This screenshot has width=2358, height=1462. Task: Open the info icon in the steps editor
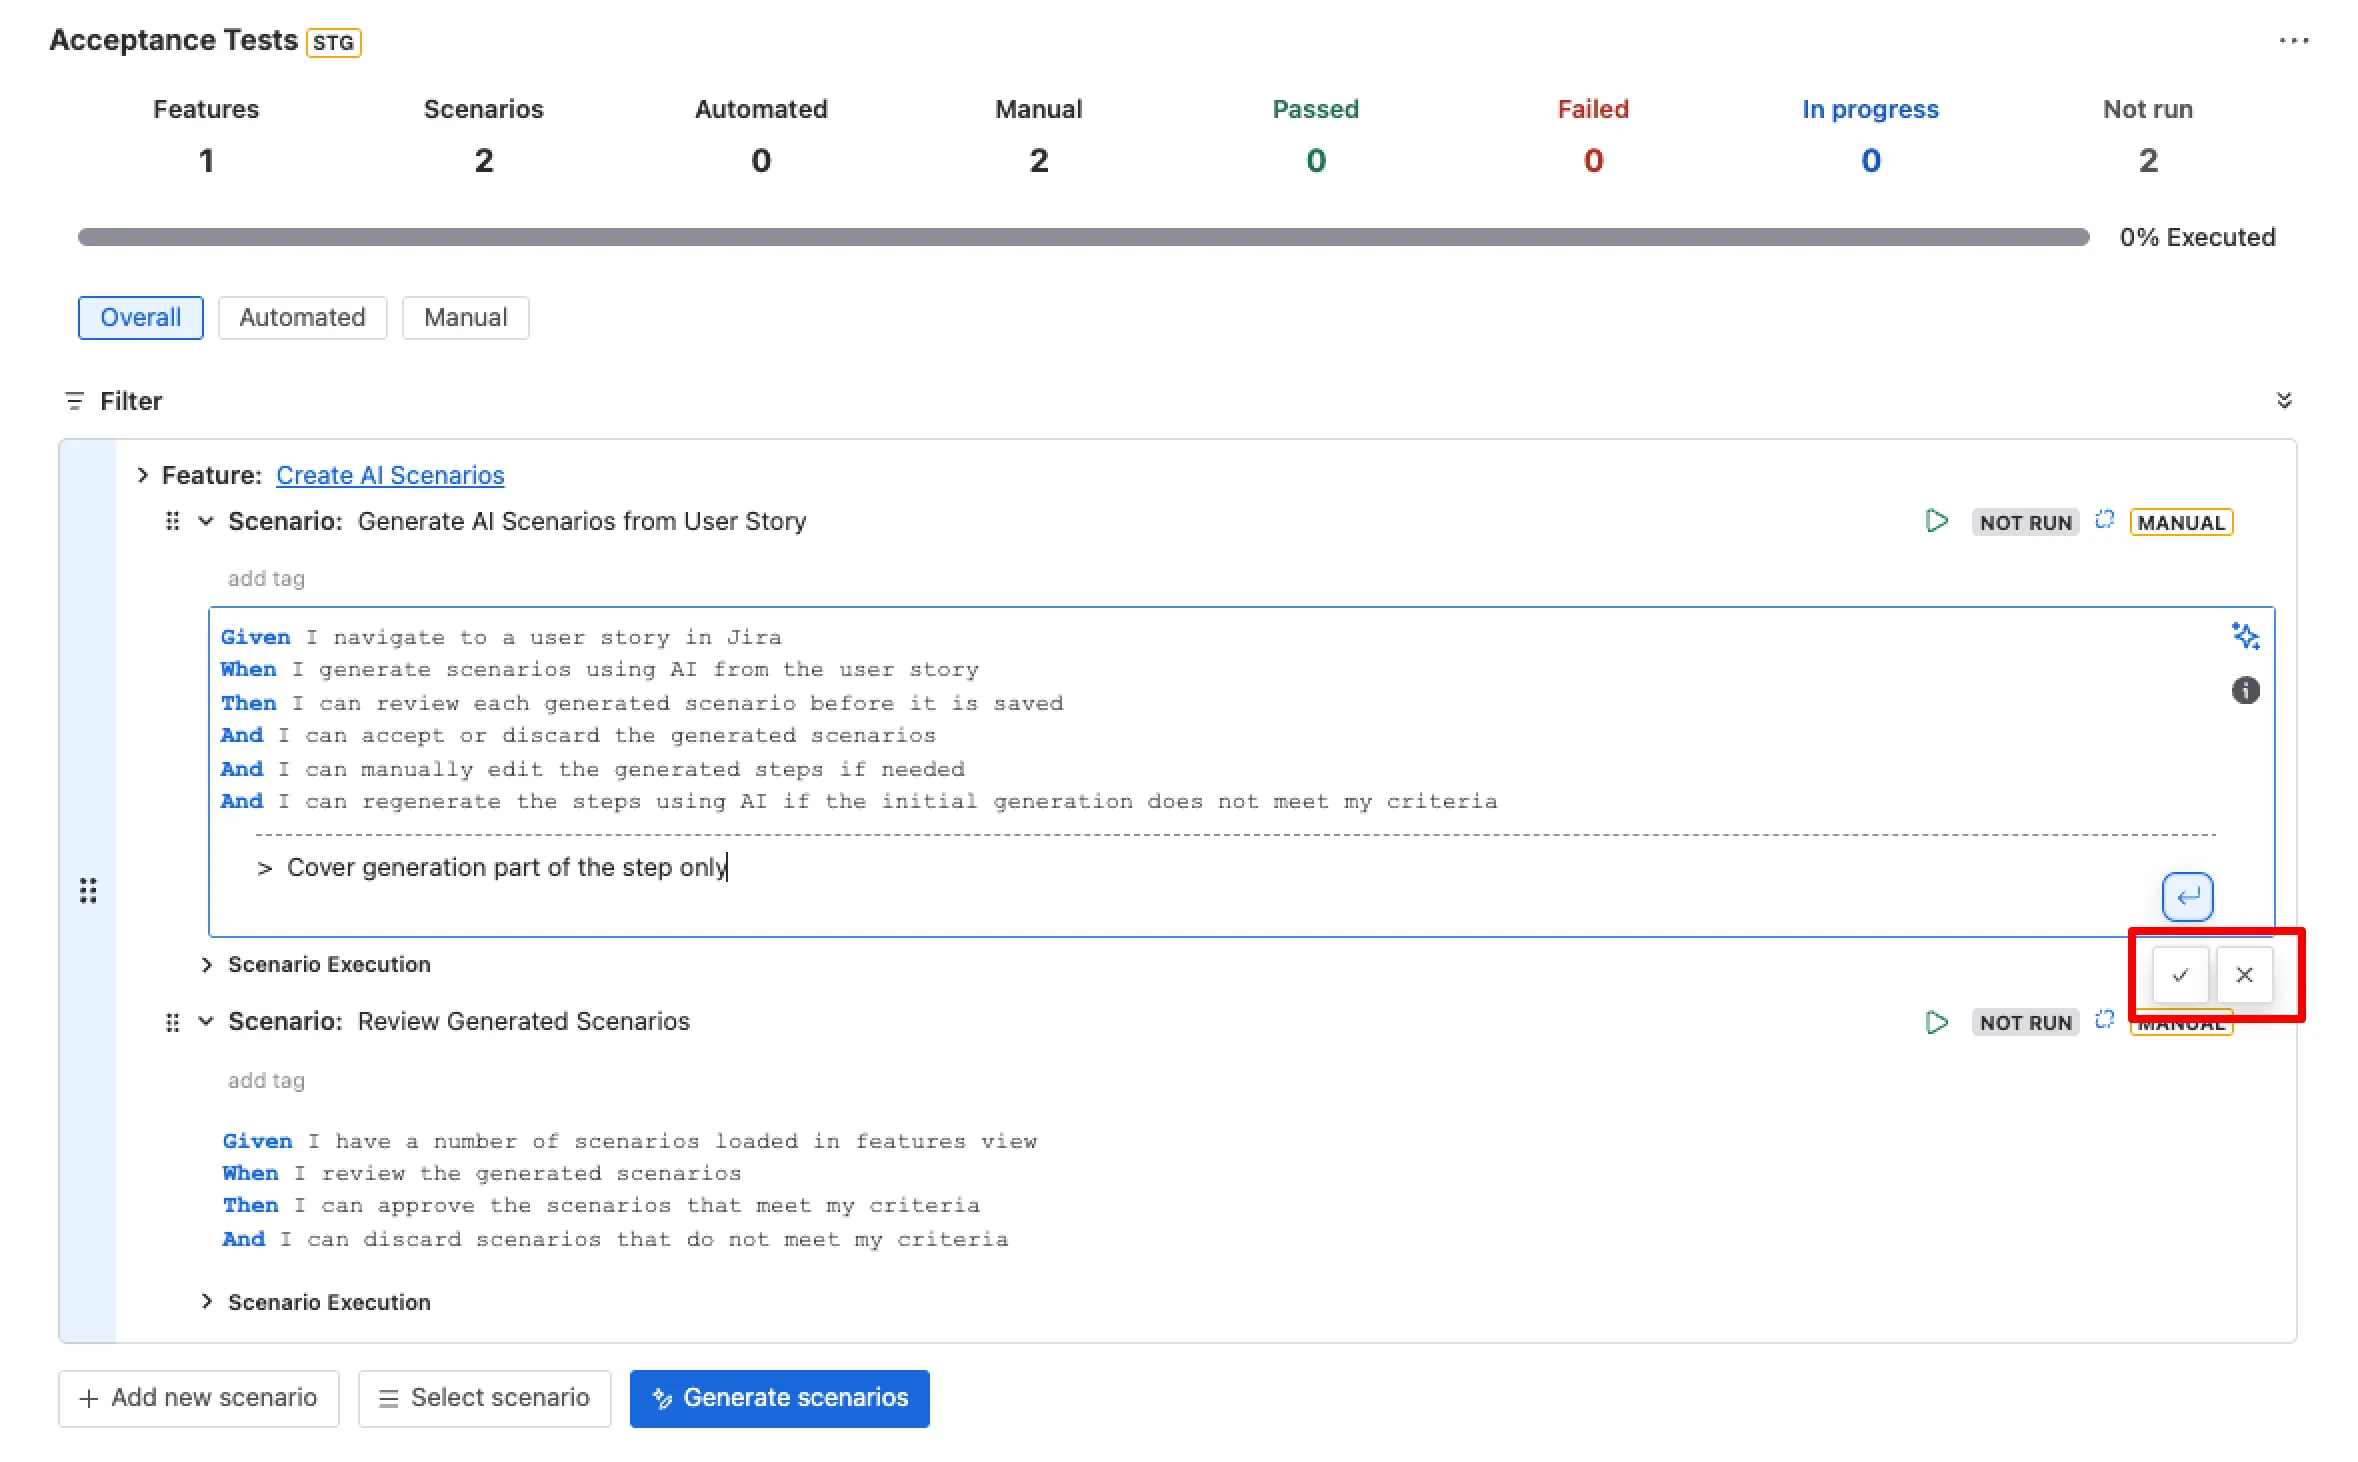tap(2245, 690)
